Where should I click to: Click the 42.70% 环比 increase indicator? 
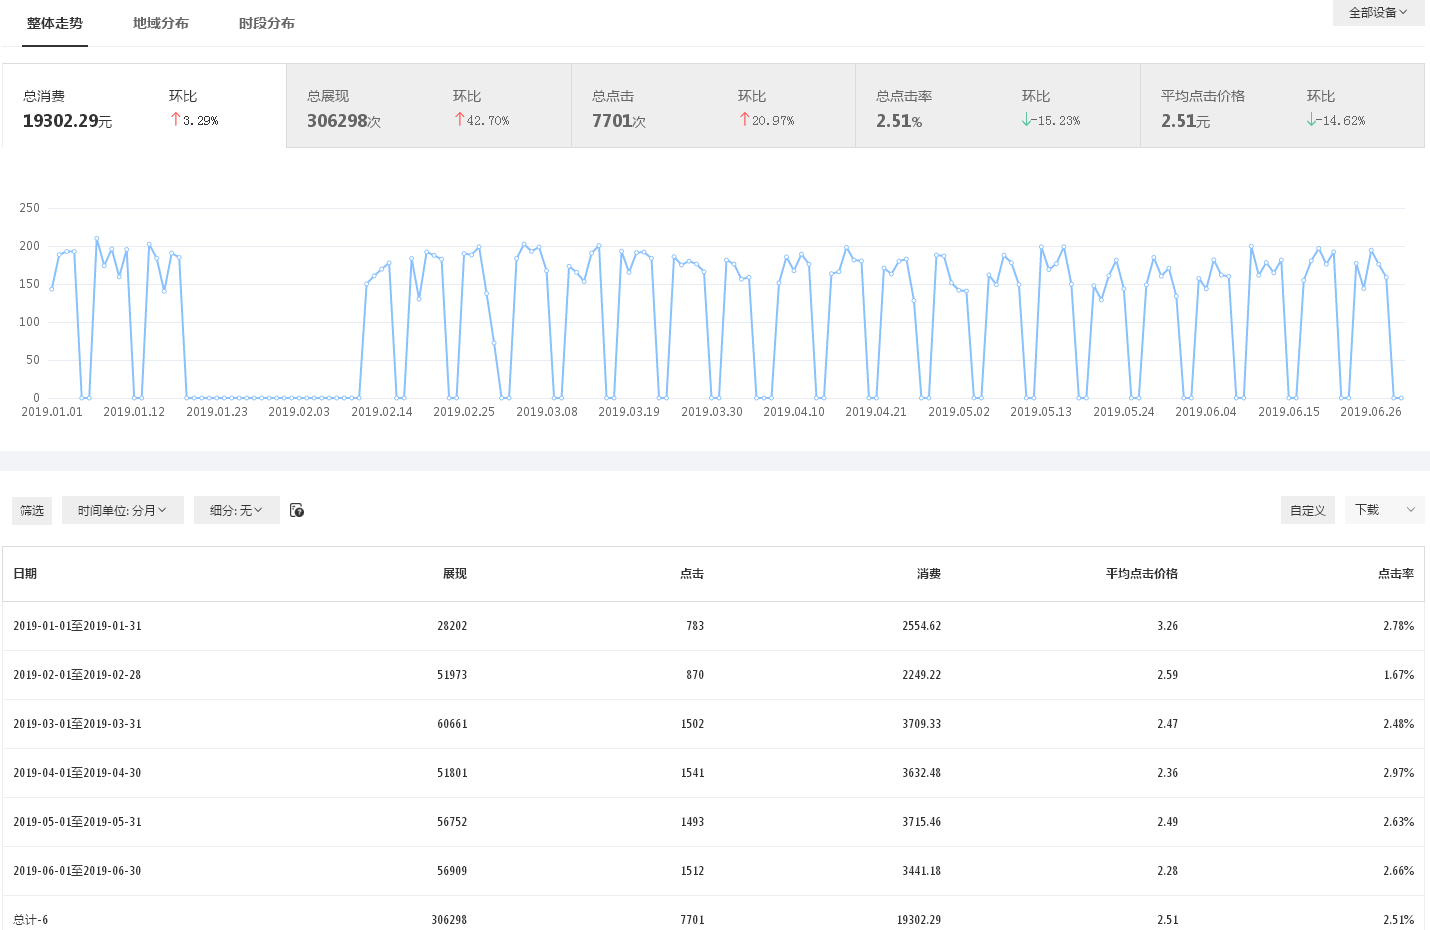click(482, 120)
